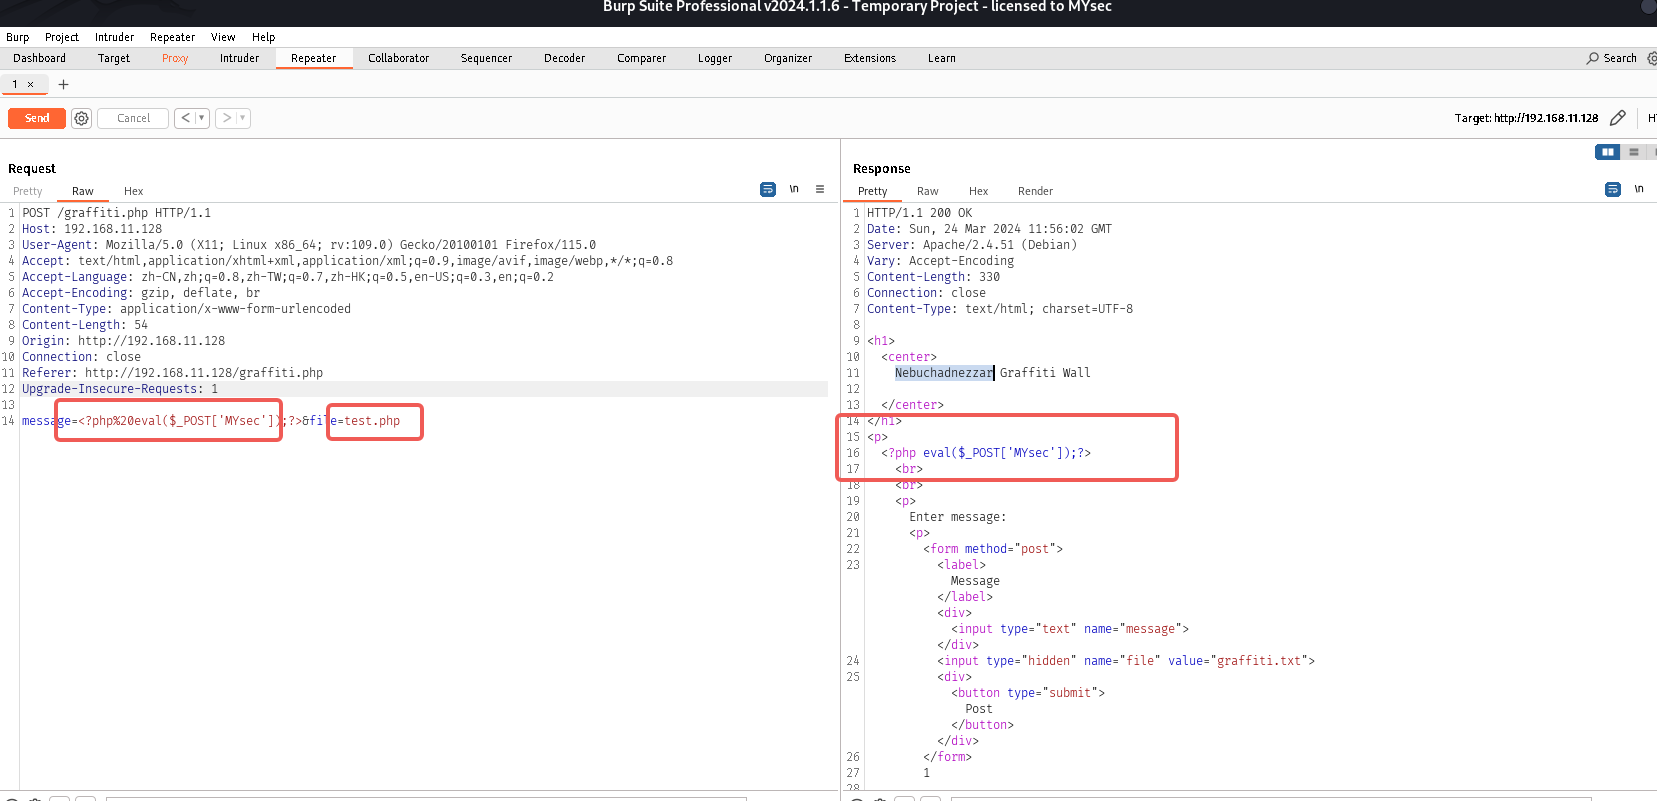Click the Referer header line

point(172,373)
